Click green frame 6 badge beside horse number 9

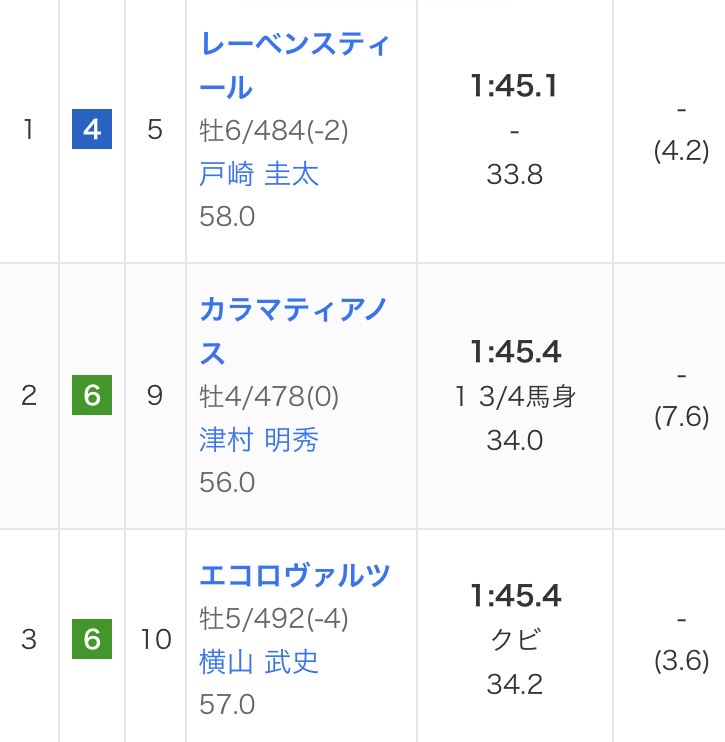tap(92, 396)
